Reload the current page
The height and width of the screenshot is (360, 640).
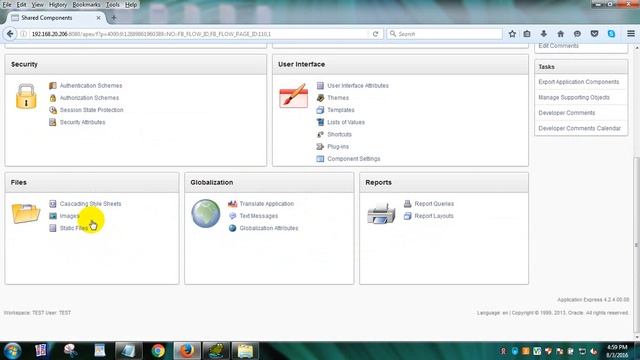click(376, 34)
